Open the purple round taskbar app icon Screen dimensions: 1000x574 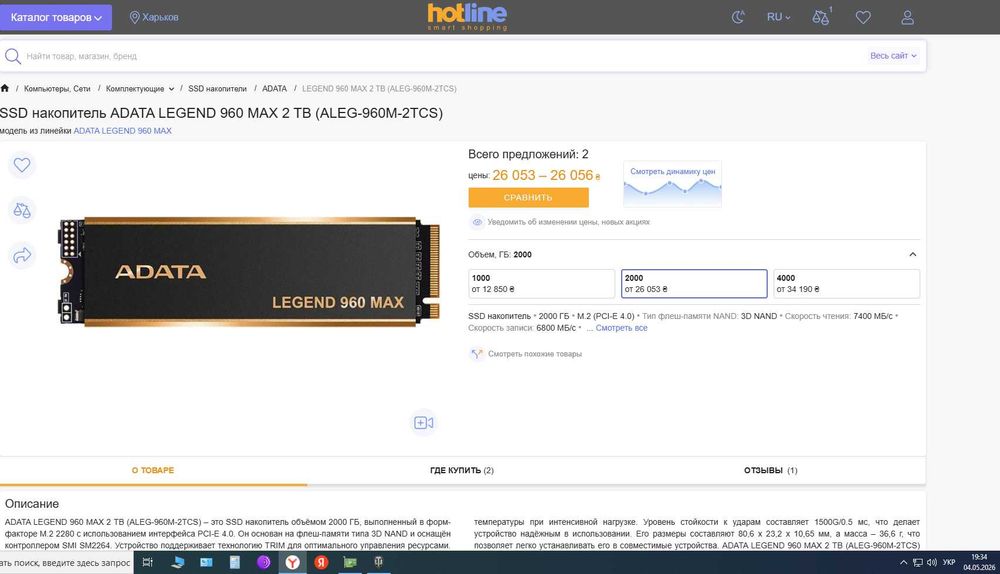263,563
